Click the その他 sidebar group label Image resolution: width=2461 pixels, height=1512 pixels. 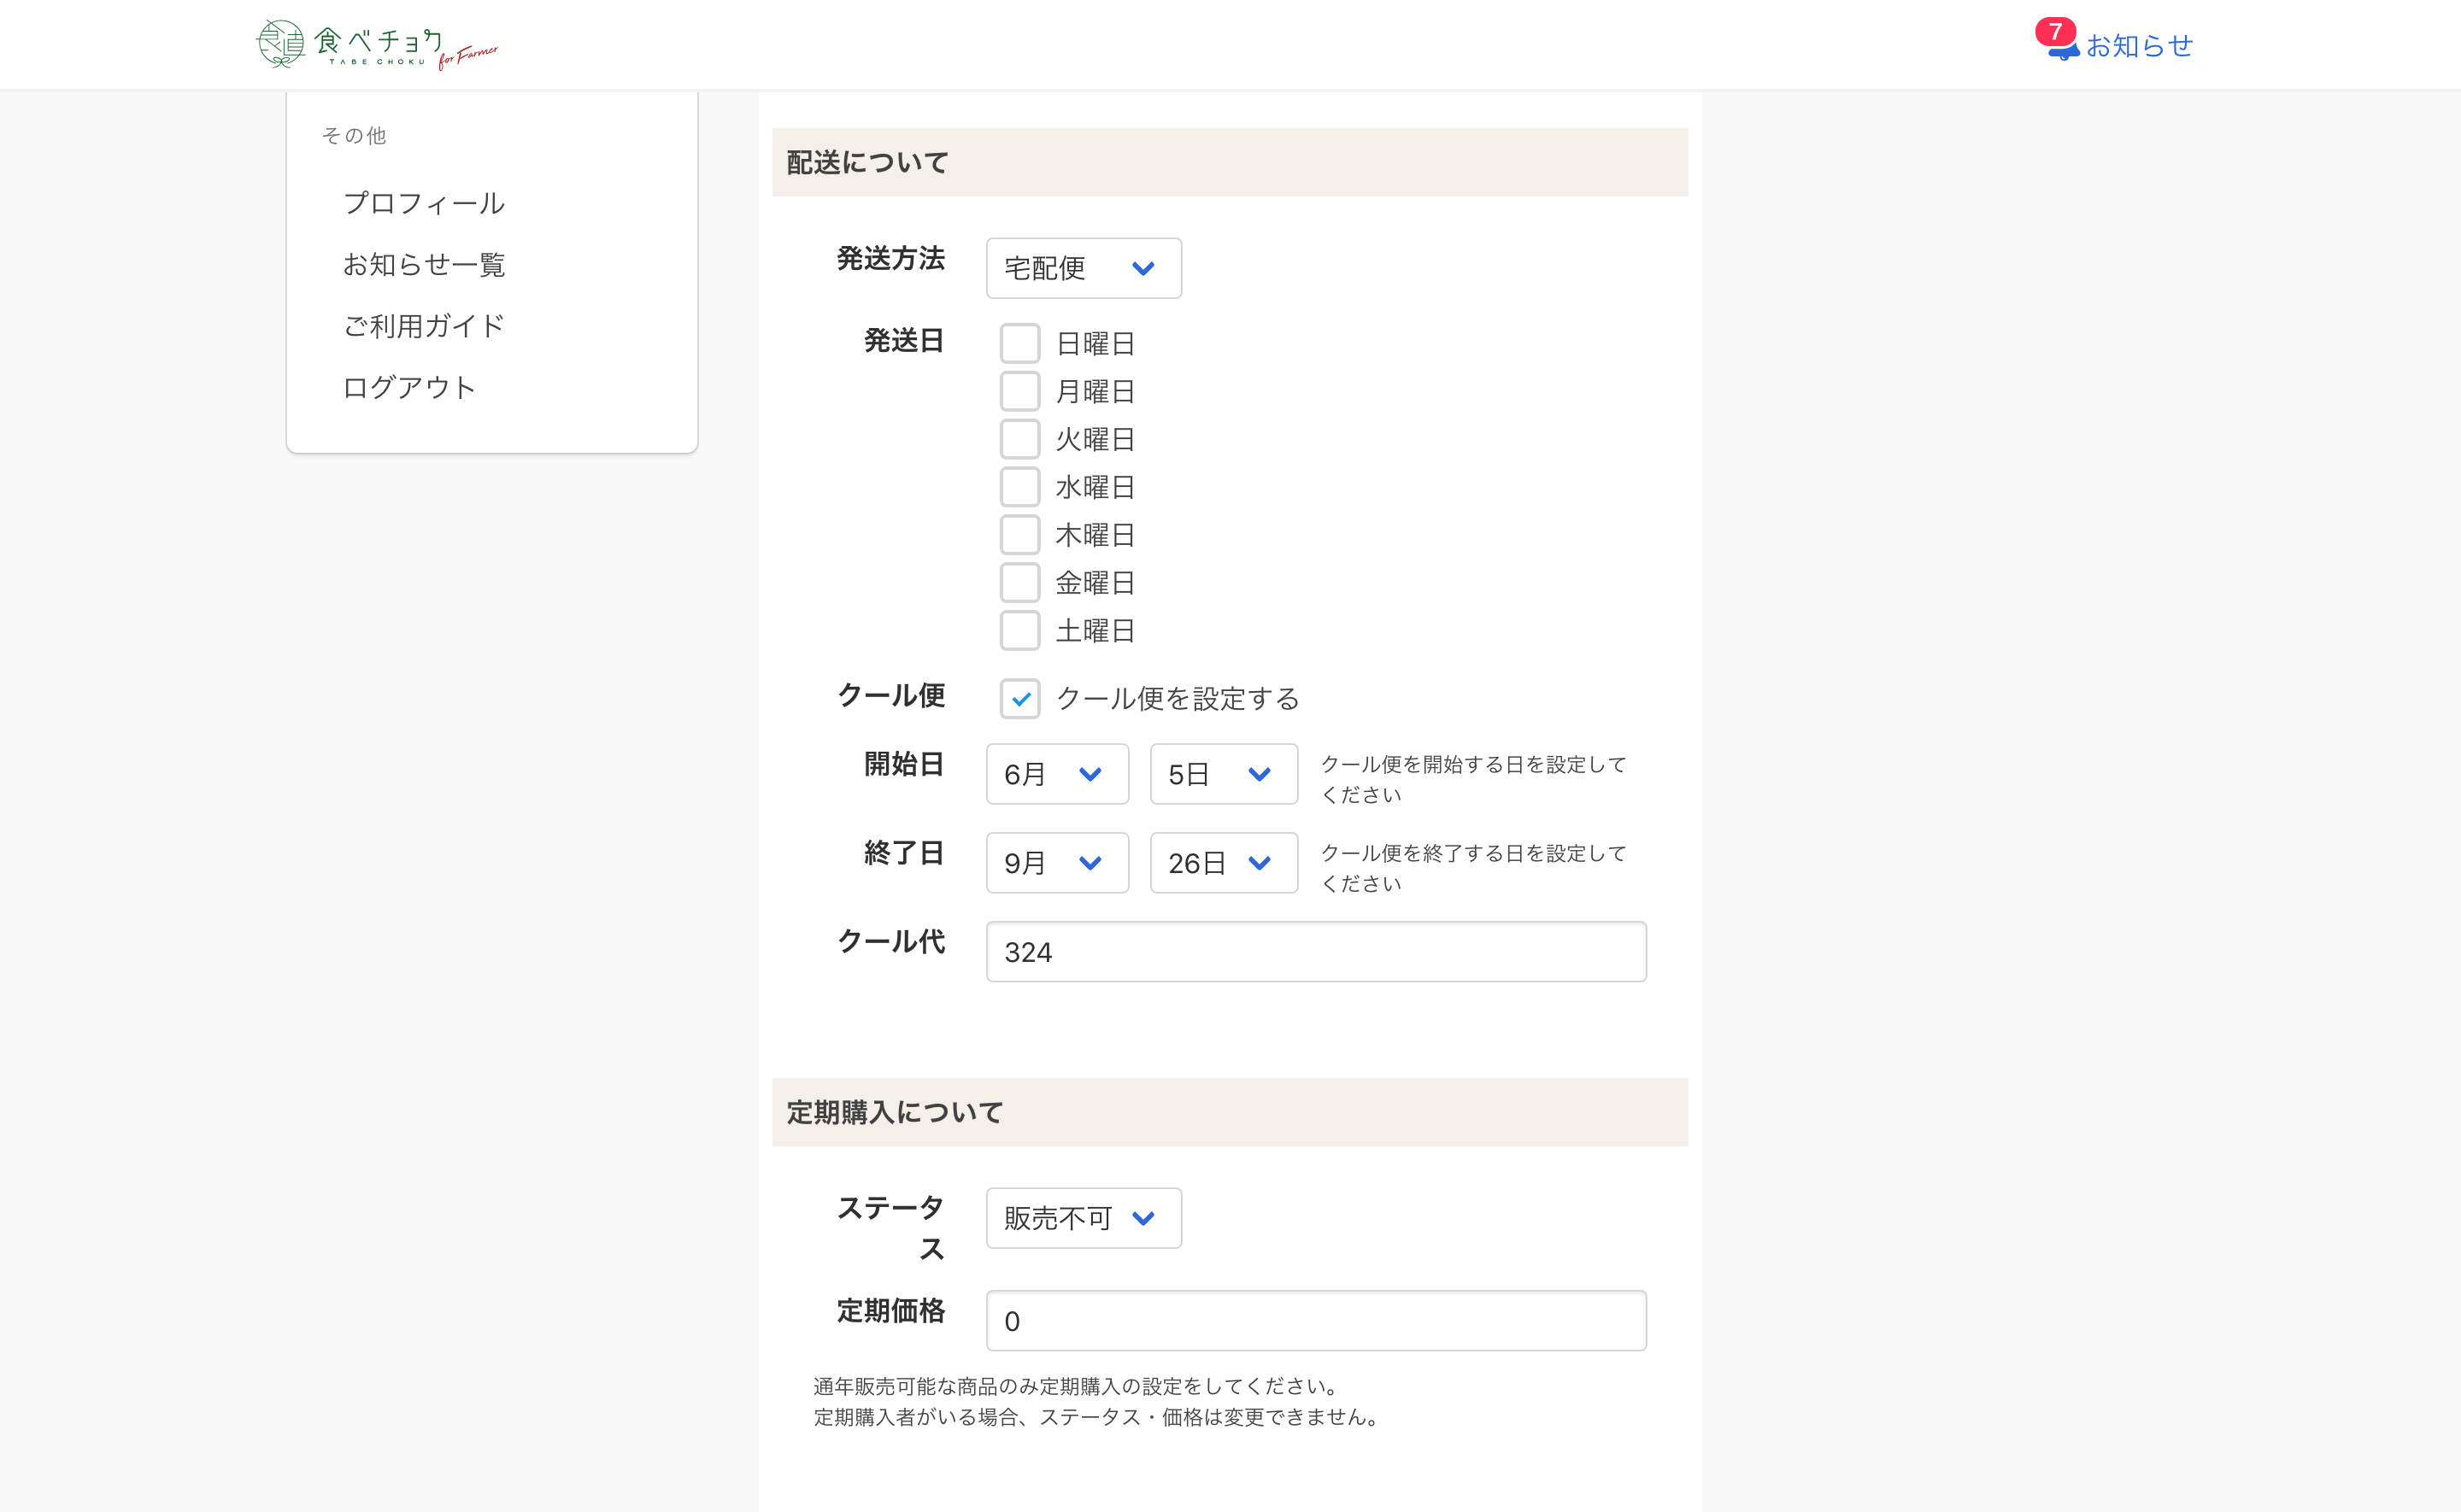click(354, 135)
